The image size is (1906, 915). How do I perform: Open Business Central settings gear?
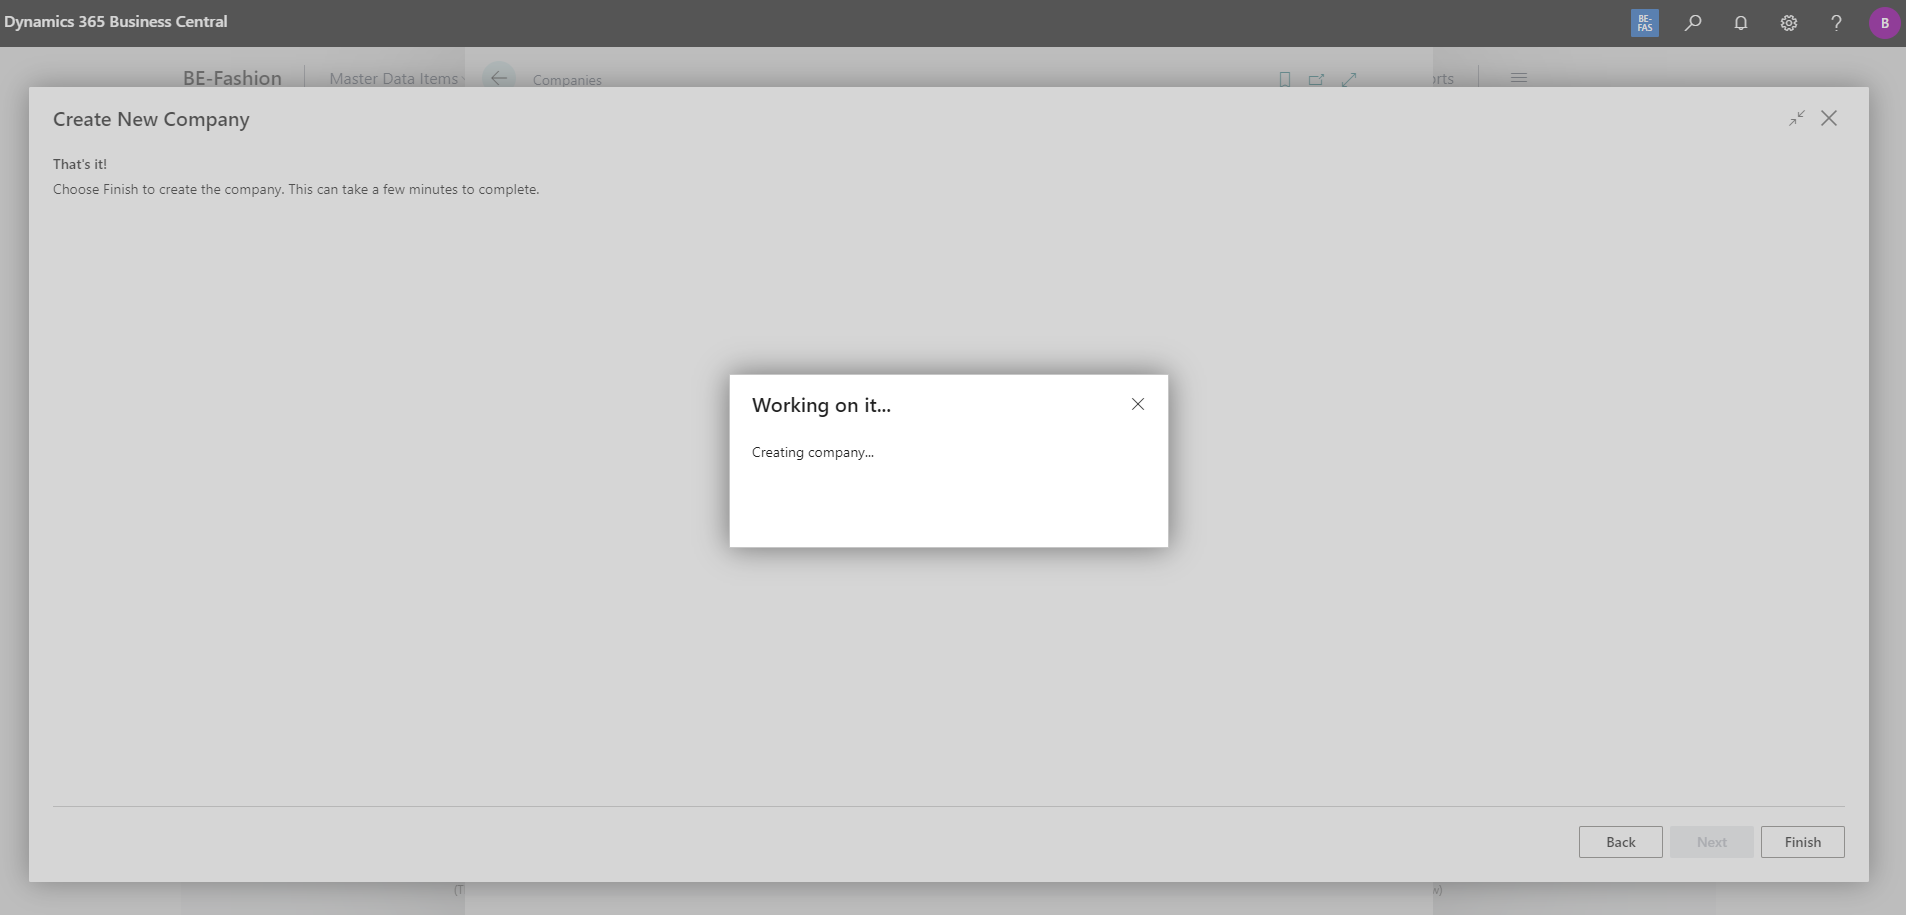click(x=1788, y=22)
